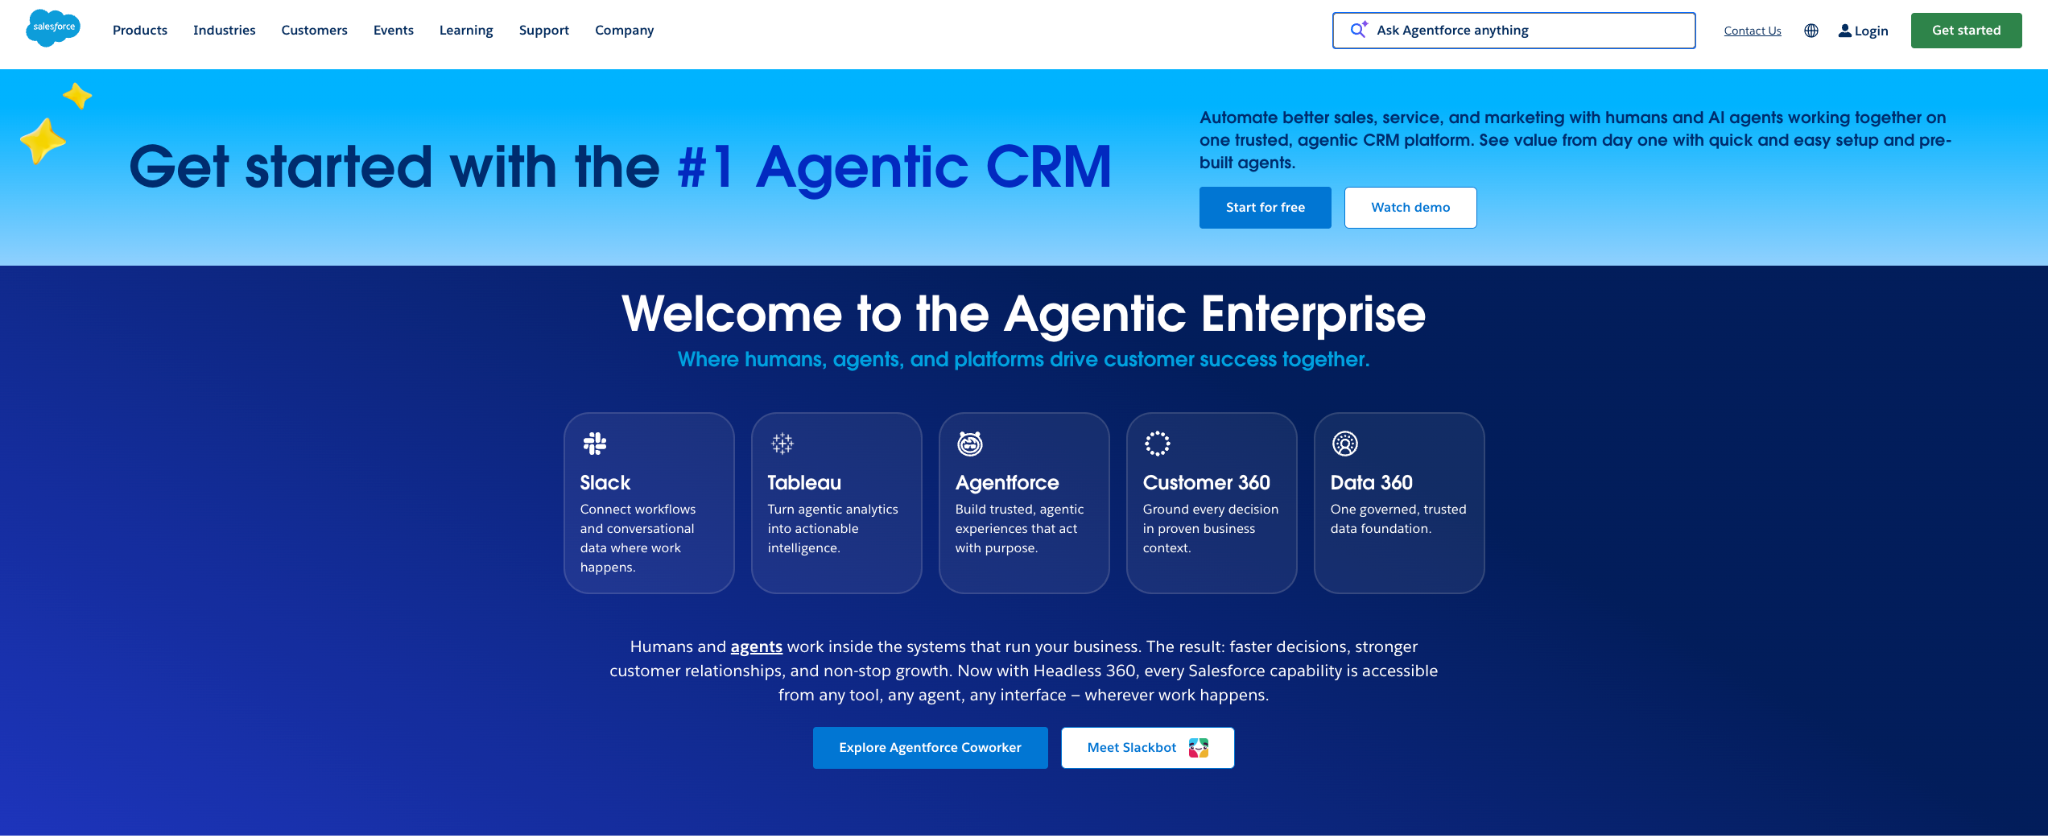Click 'One governed, trusted data foundation' text
Viewport: 2048px width, 836px height.
tap(1398, 519)
